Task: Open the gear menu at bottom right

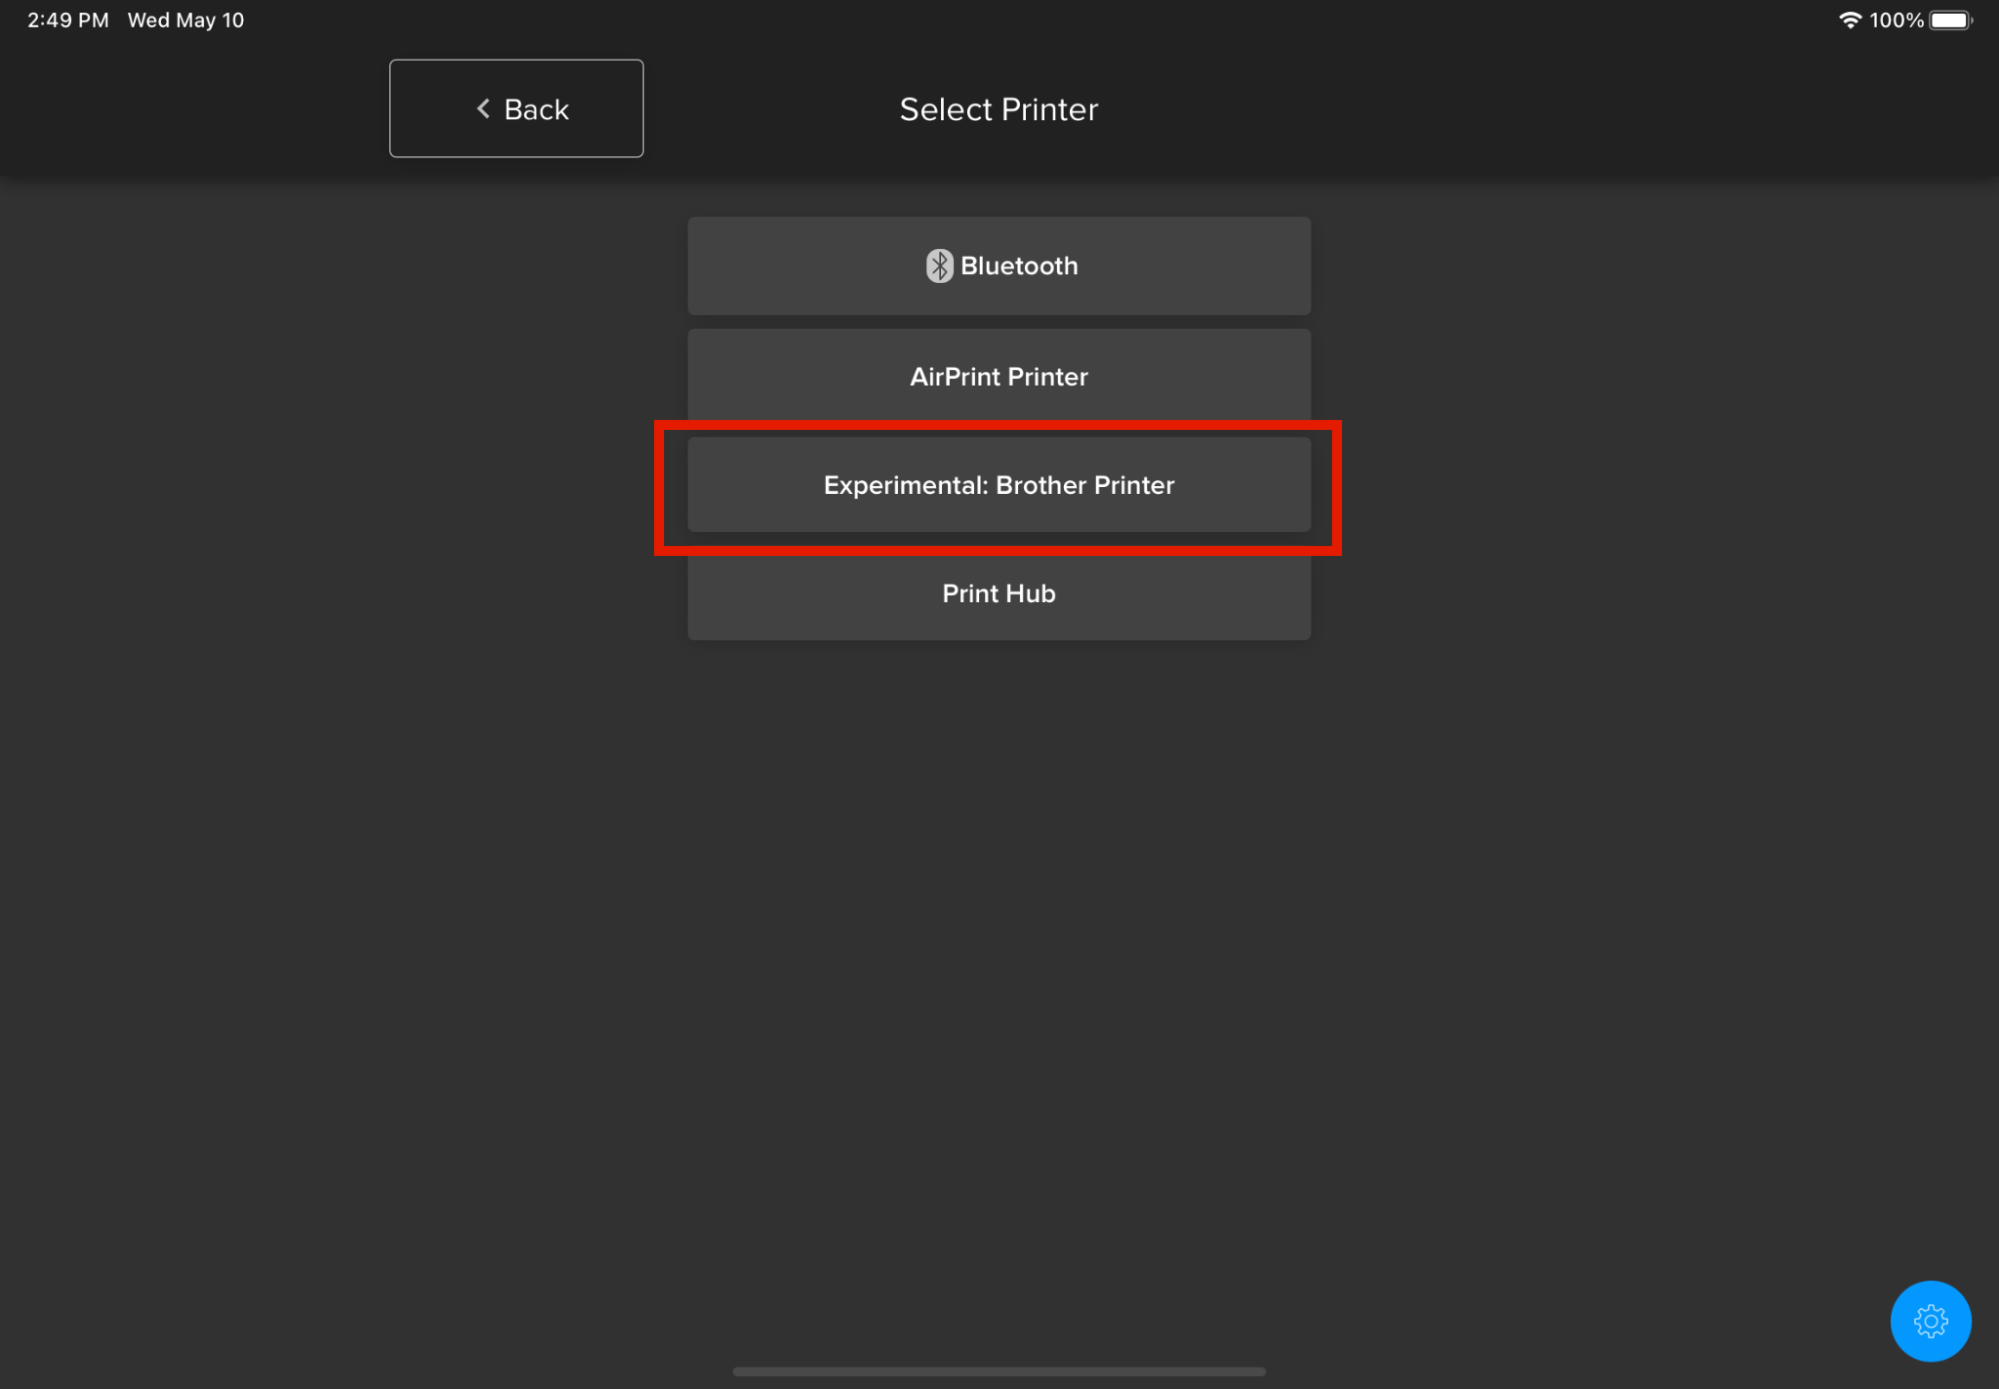Action: click(x=1930, y=1320)
